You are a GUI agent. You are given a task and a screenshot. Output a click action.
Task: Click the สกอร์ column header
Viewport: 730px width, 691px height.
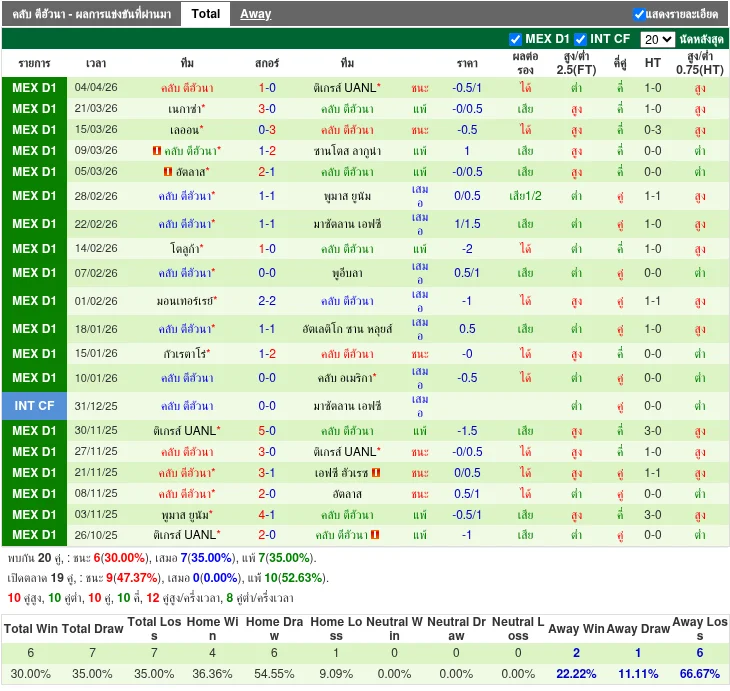[267, 63]
